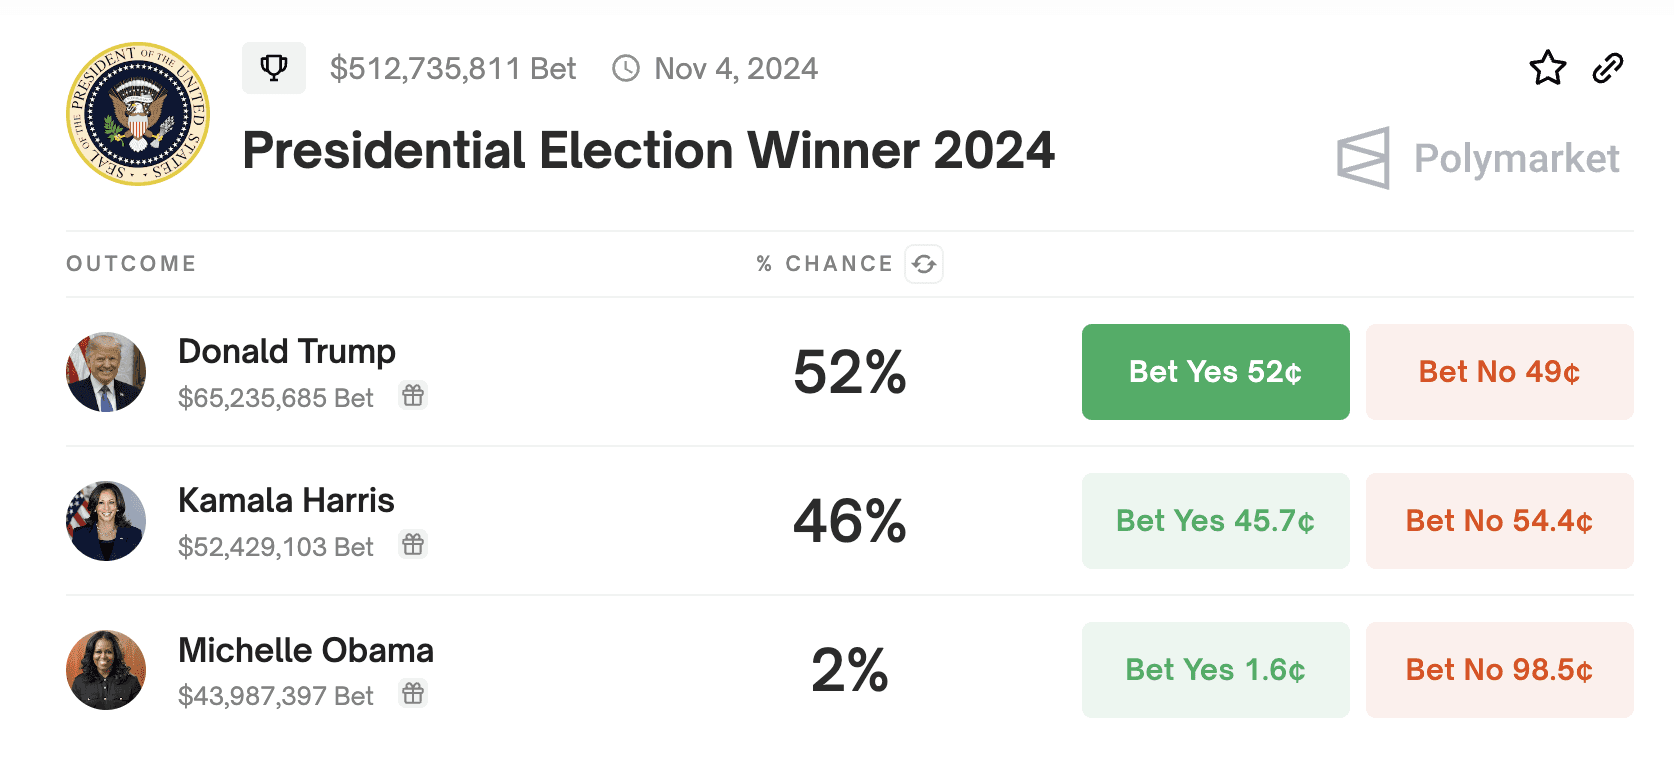Copy the market link via chain icon
The image size is (1674, 764).
point(1608,68)
